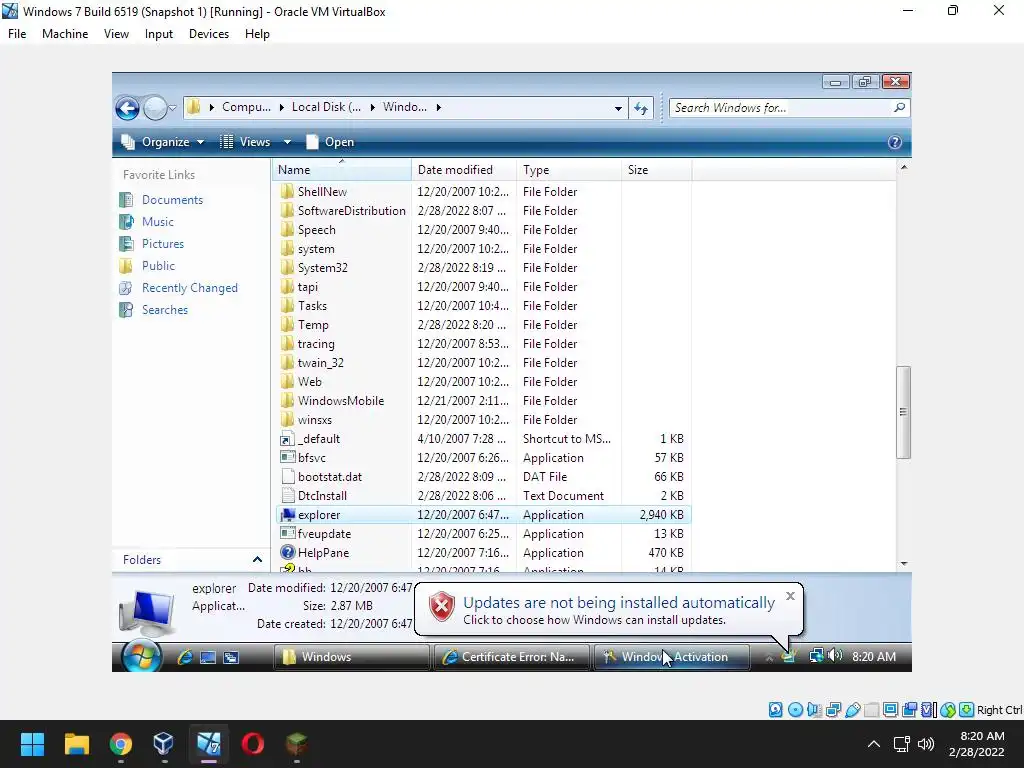Click the guest tray network icon

pyautogui.click(x=816, y=655)
